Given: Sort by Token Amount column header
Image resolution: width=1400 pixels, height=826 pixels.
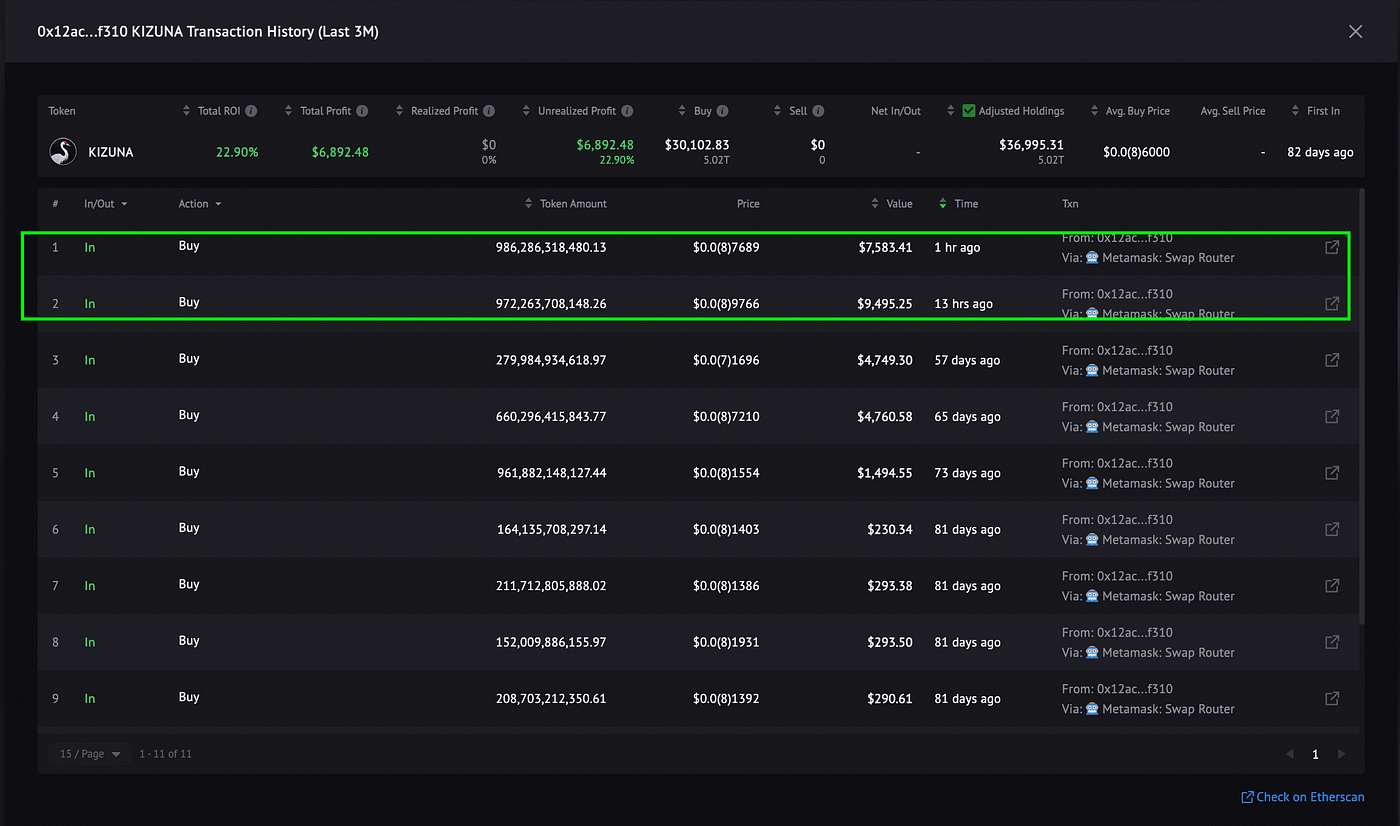Looking at the screenshot, I should [566, 204].
